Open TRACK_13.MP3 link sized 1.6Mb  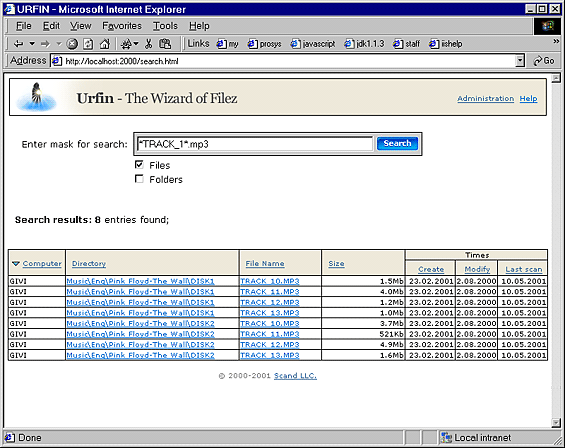point(270,355)
